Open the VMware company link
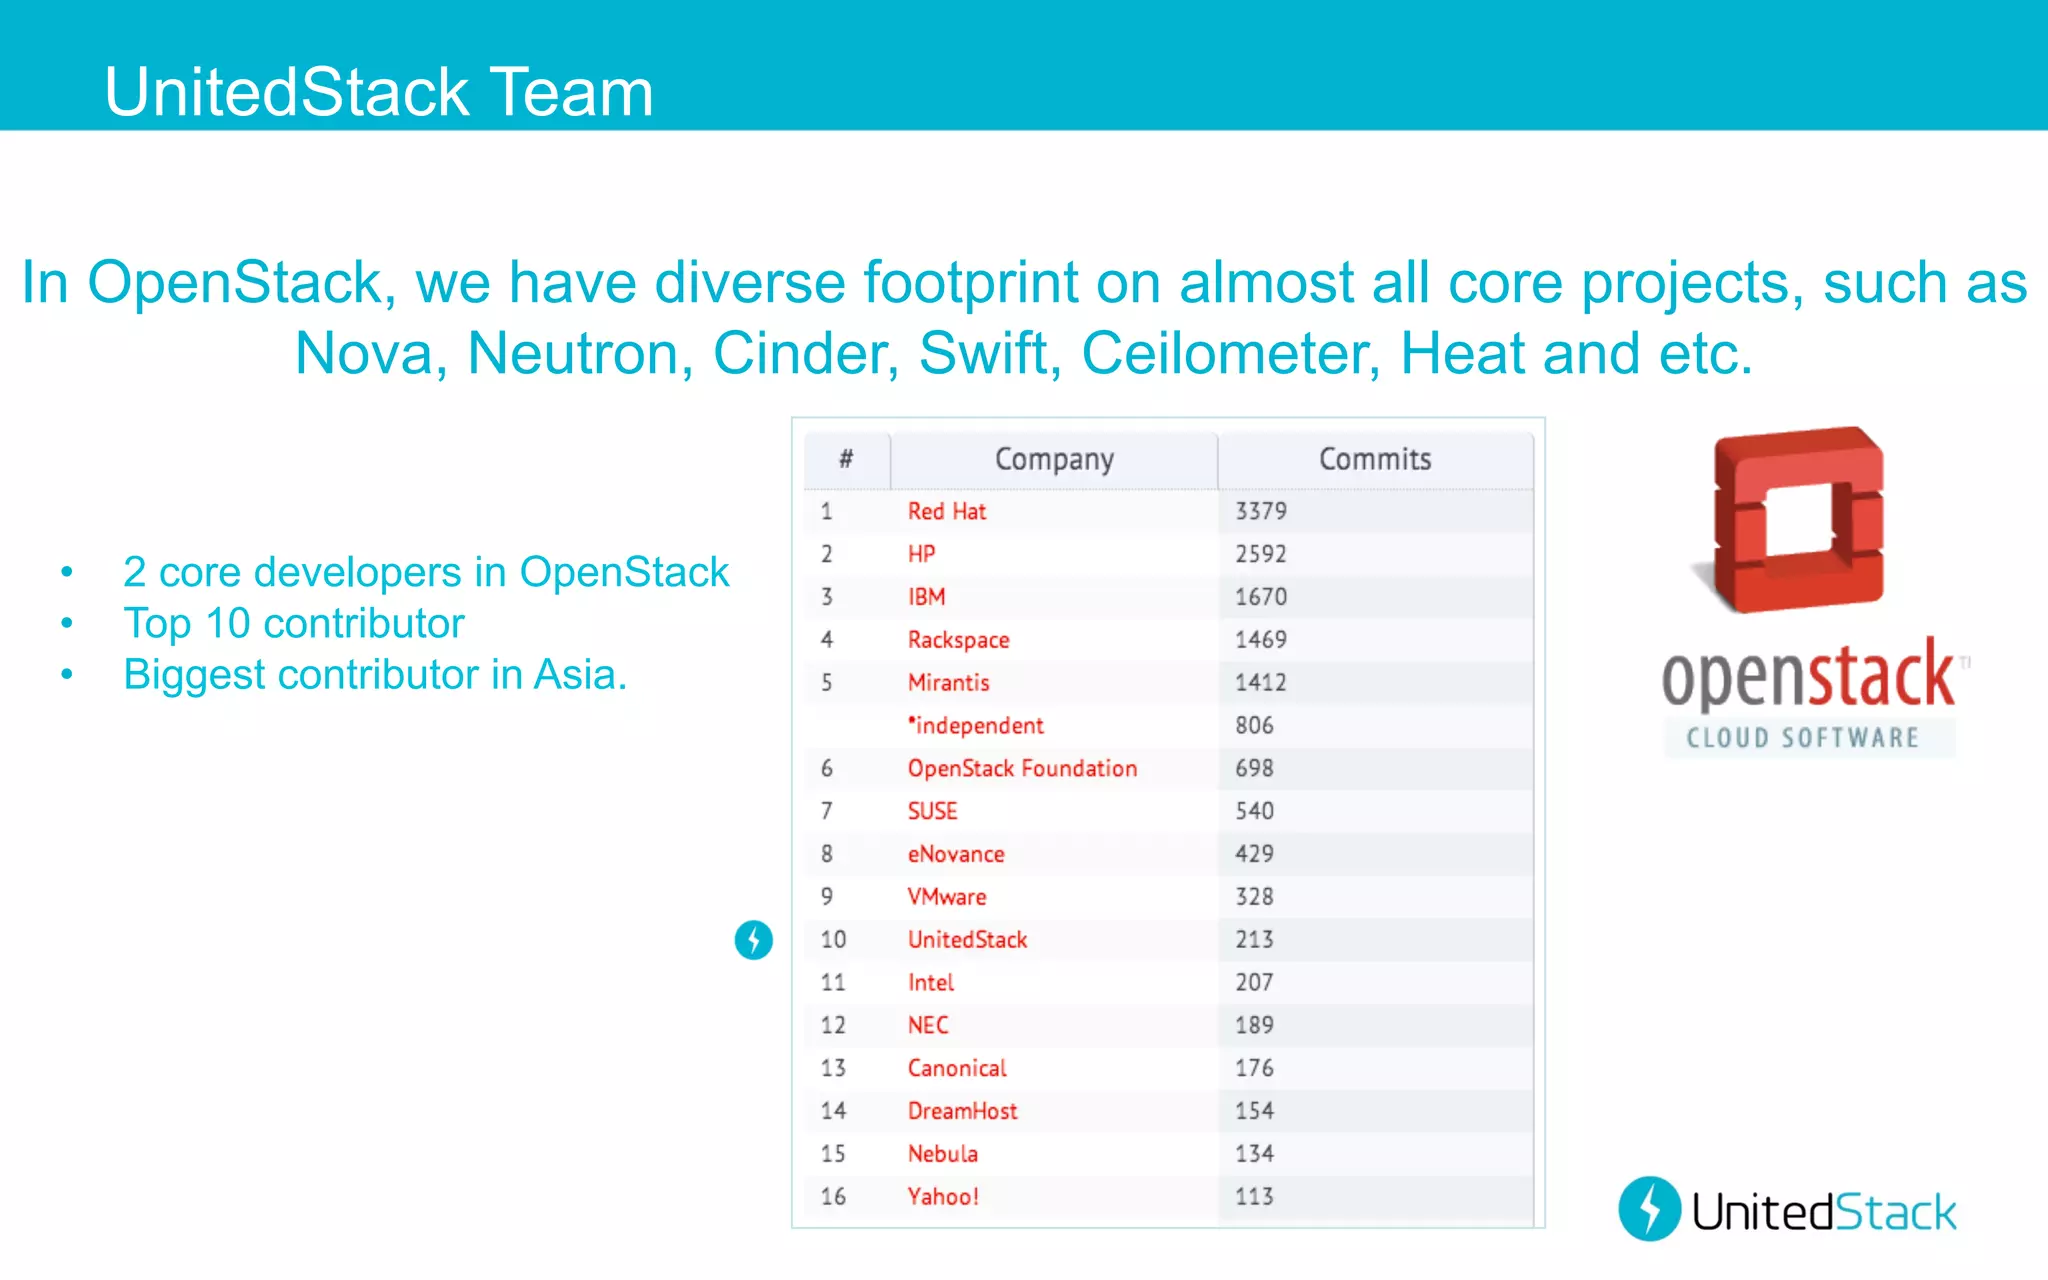The width and height of the screenshot is (2048, 1280). point(946,897)
